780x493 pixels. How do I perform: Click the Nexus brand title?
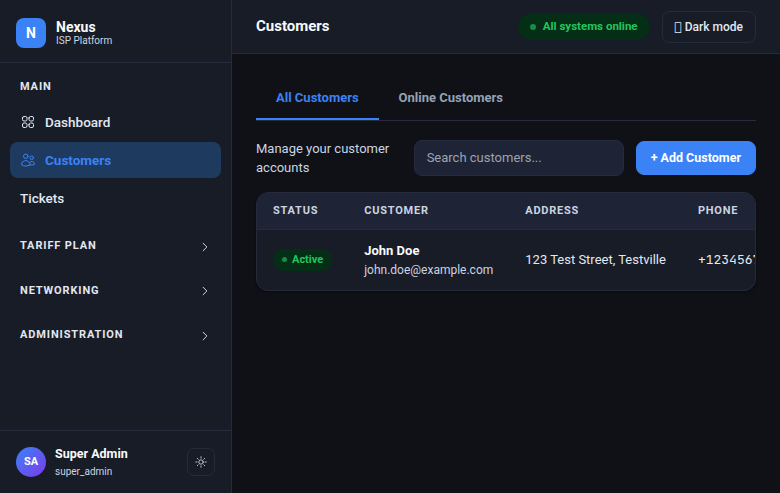(76, 26)
